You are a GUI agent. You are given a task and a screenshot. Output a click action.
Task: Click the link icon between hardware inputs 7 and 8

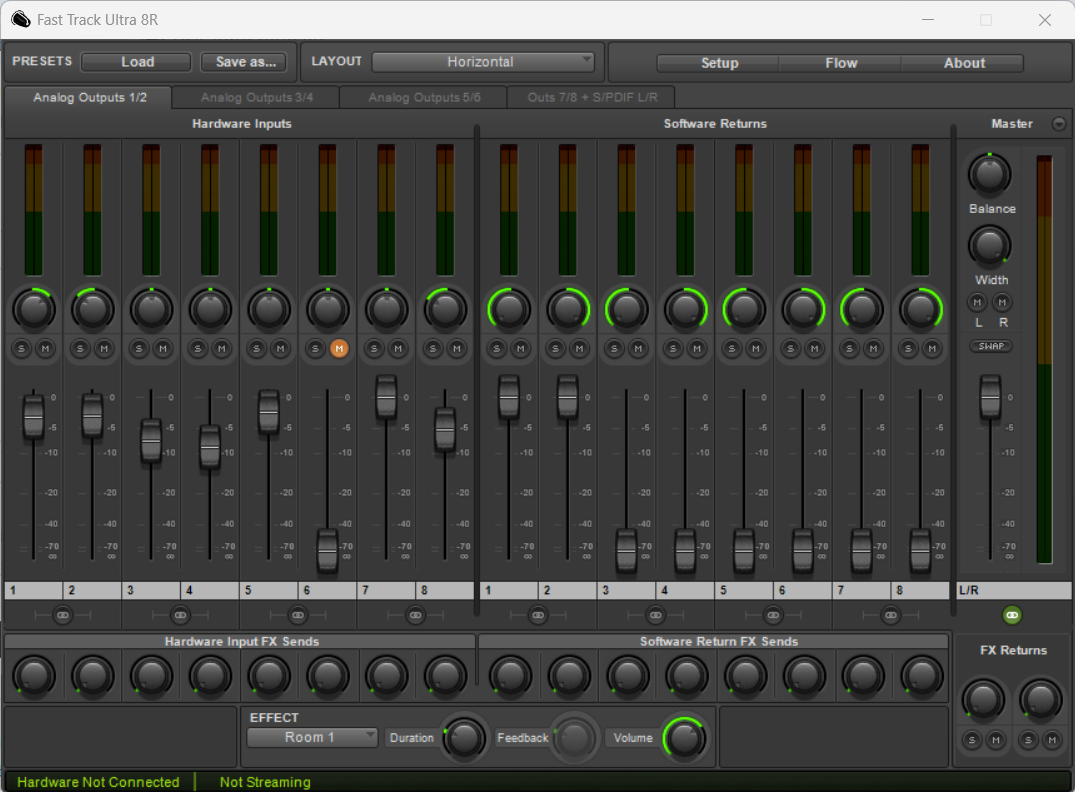pos(415,615)
